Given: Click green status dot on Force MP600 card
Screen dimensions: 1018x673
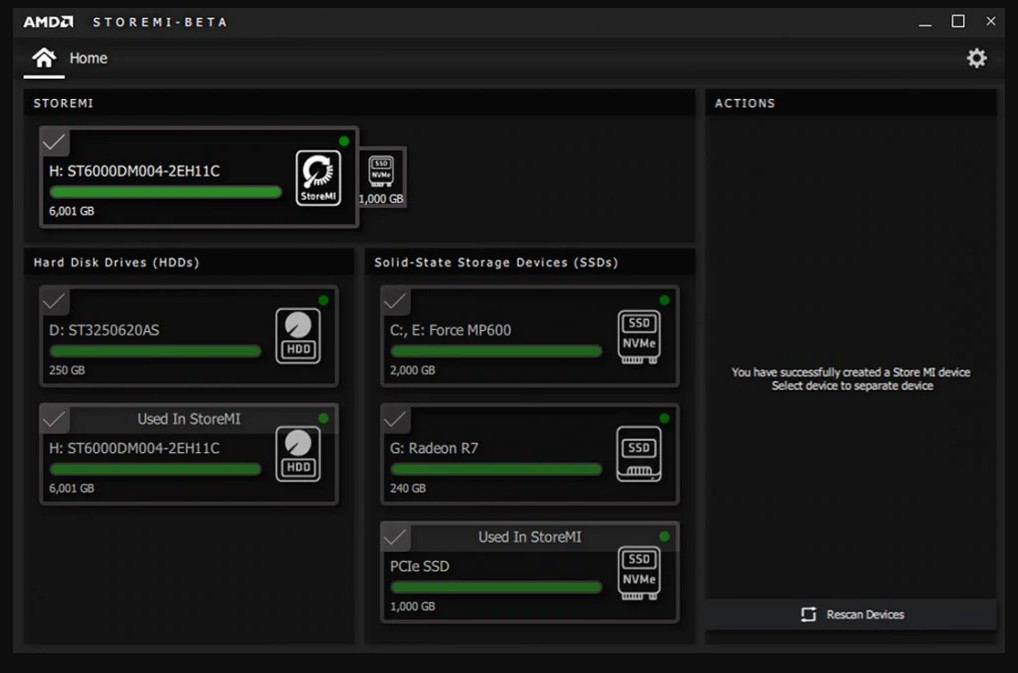Looking at the screenshot, I should (664, 300).
